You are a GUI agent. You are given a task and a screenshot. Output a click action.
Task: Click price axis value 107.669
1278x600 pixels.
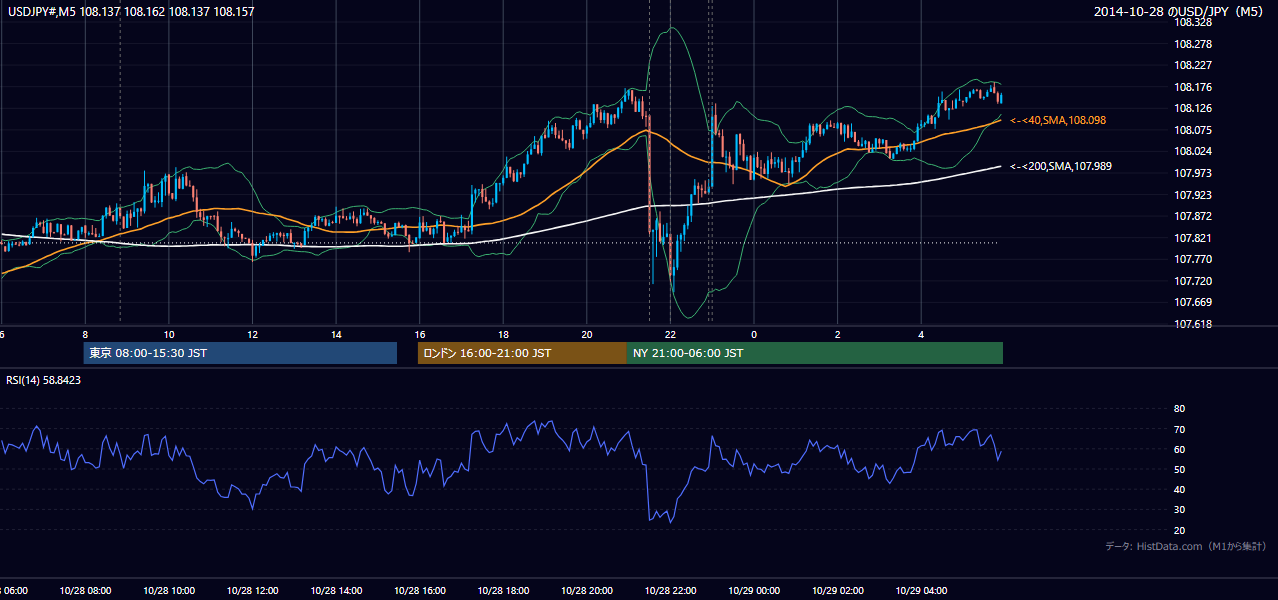(1193, 302)
